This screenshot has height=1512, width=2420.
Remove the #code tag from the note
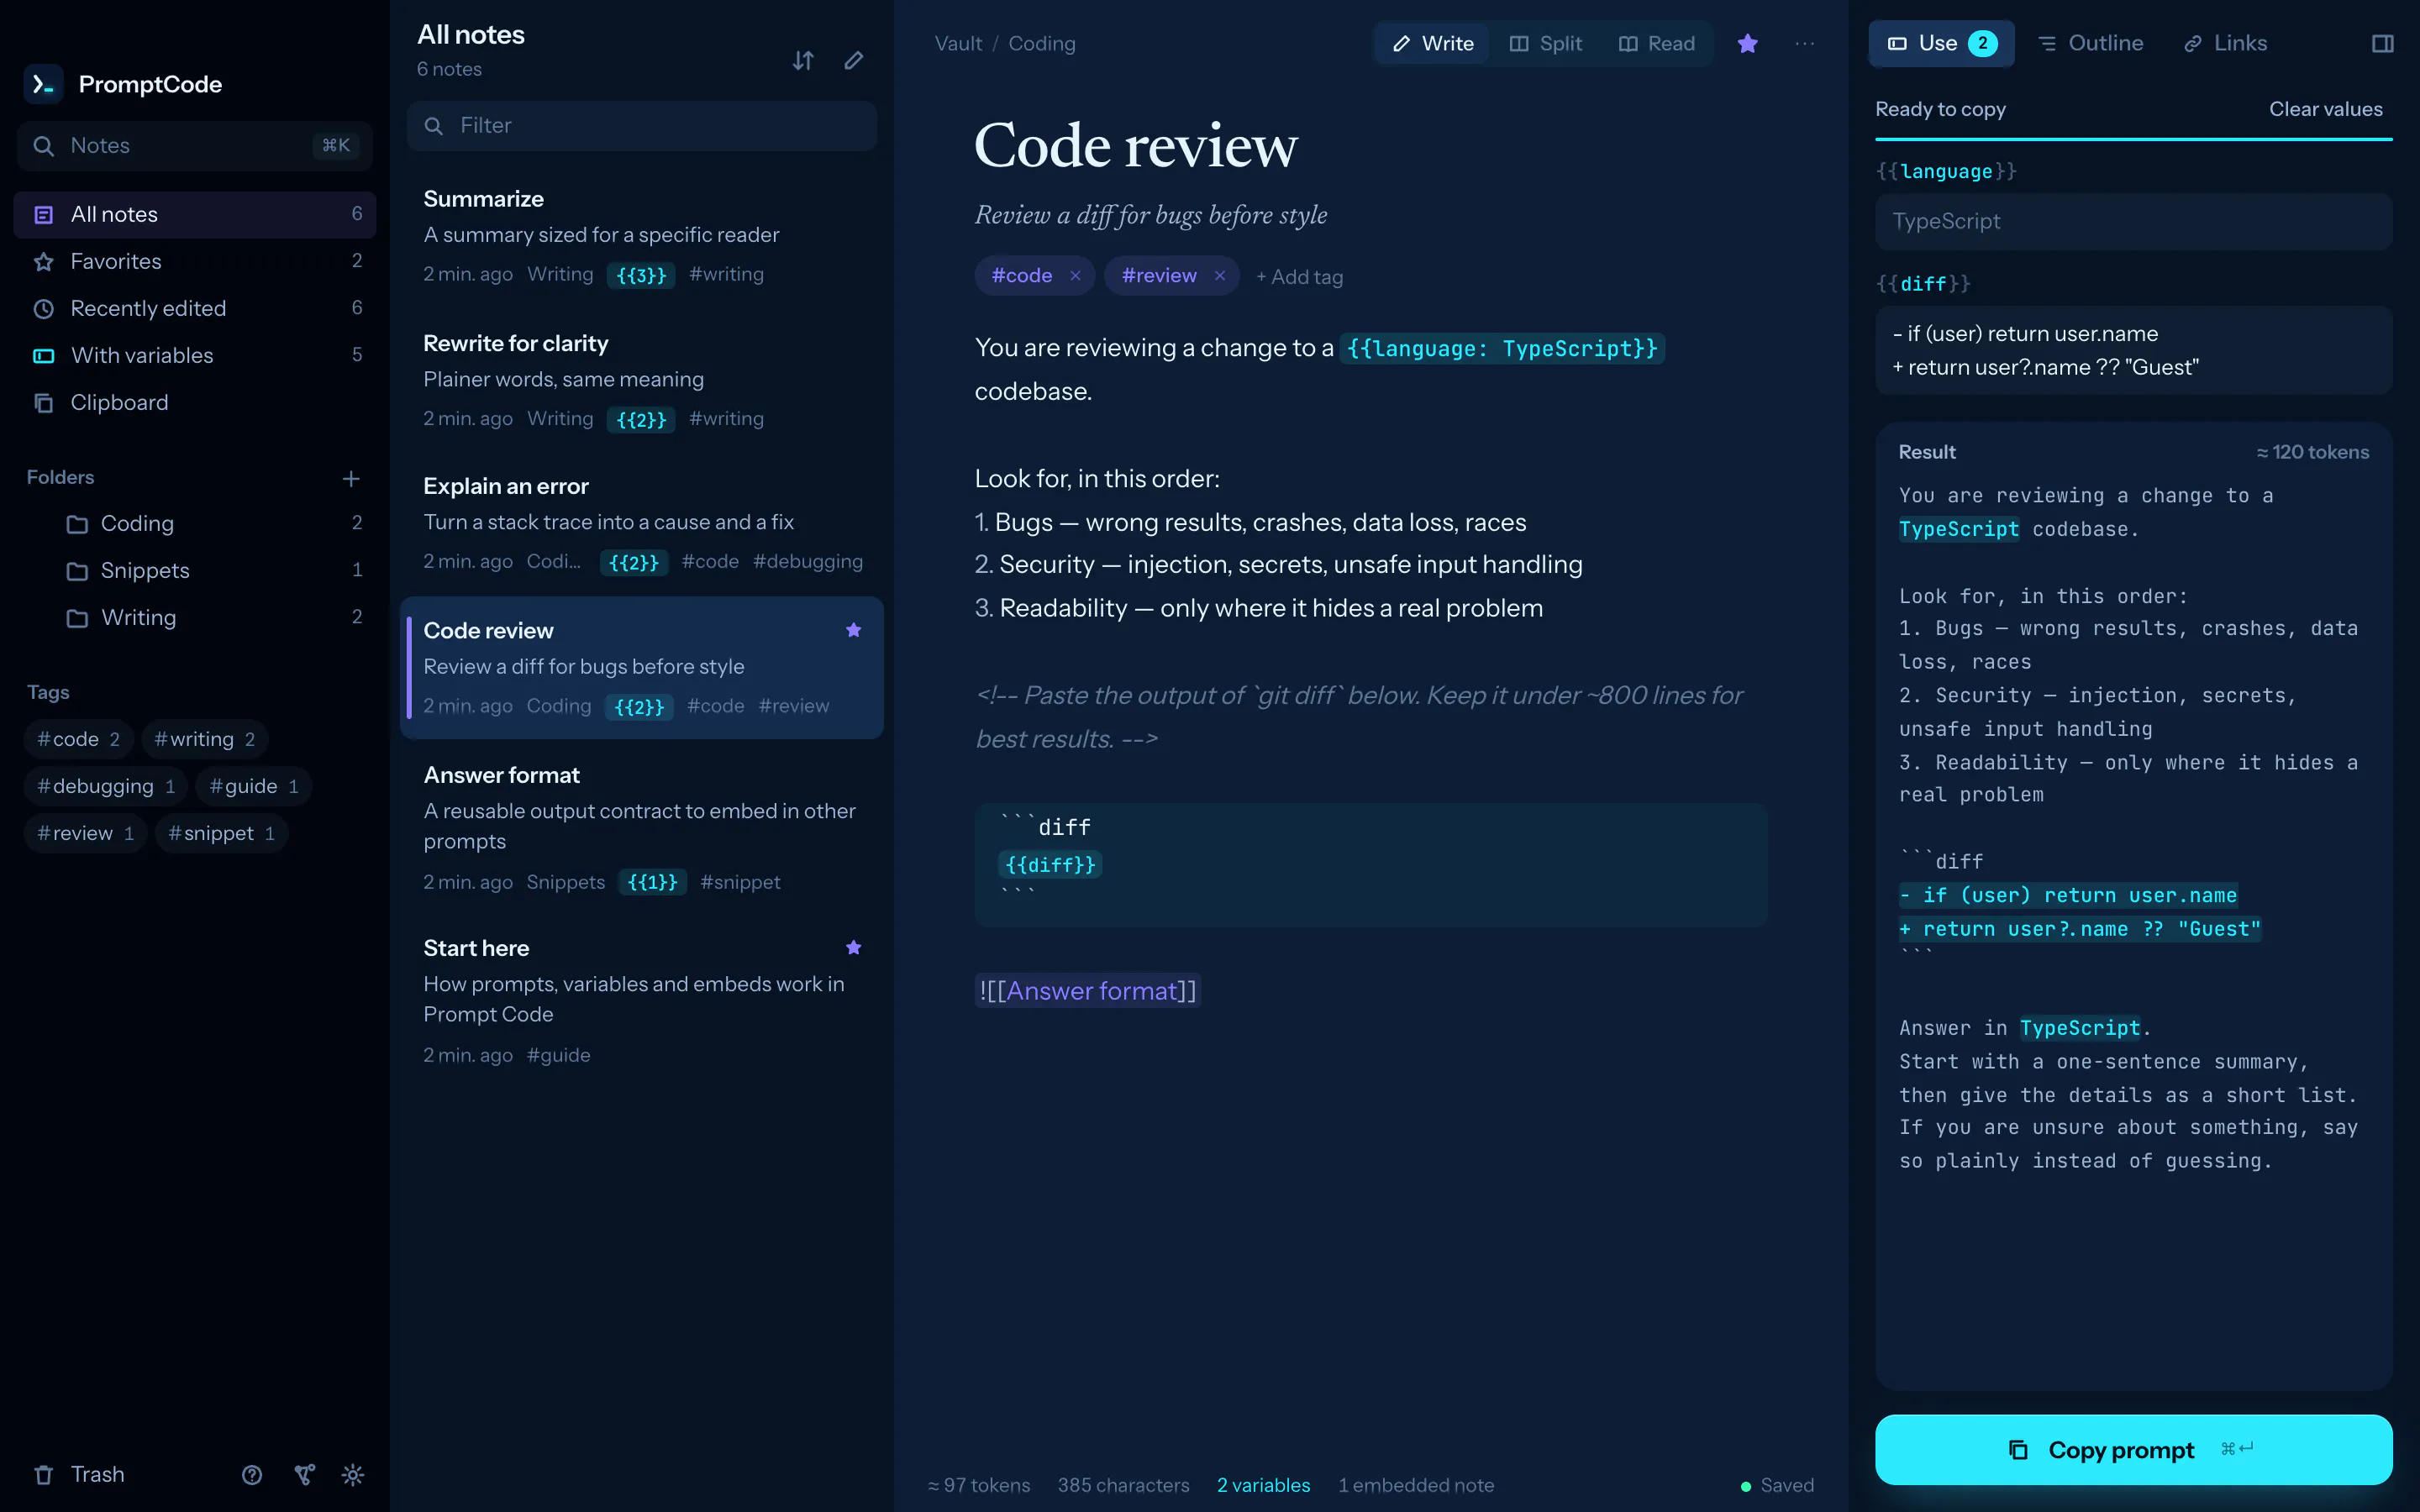[1075, 276]
